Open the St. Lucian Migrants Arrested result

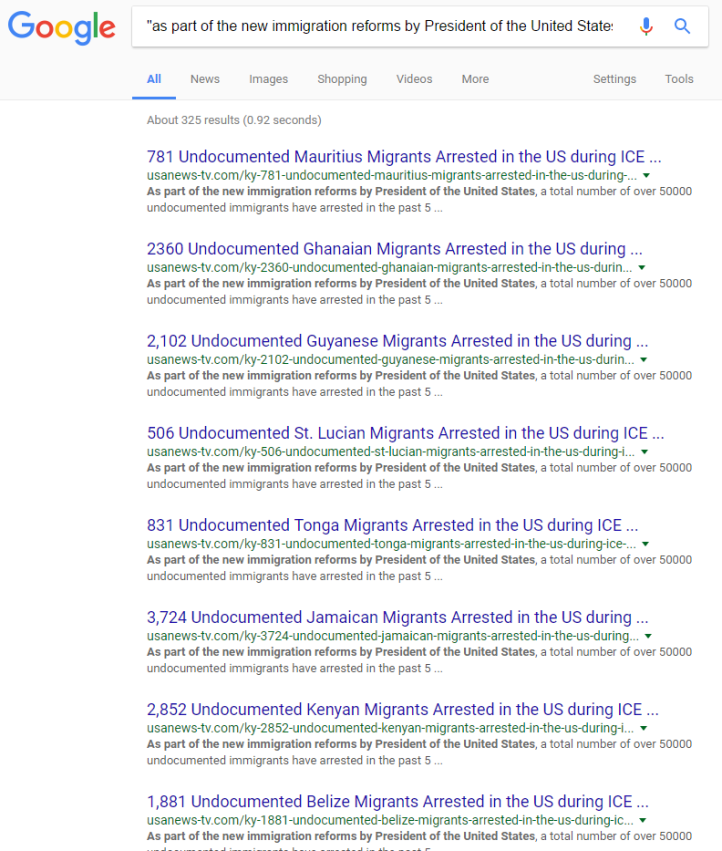[405, 433]
